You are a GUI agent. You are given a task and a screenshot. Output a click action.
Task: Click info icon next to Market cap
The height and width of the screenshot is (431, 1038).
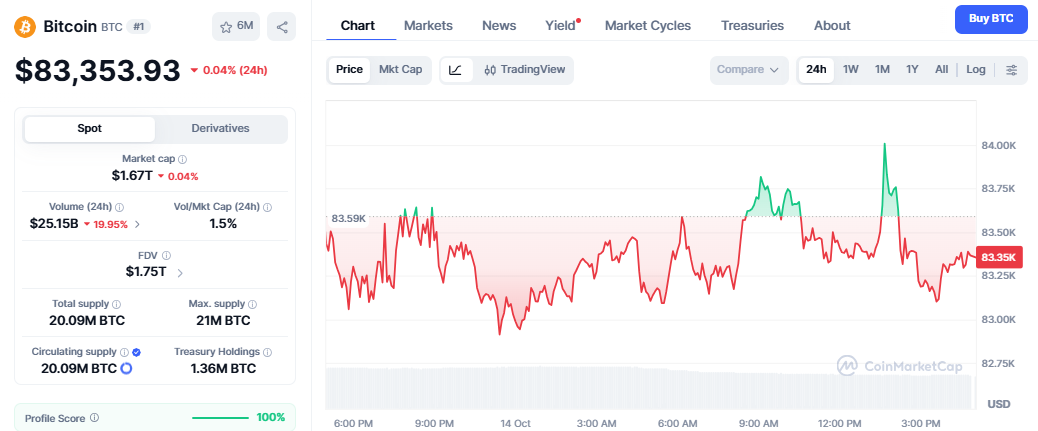pos(183,159)
